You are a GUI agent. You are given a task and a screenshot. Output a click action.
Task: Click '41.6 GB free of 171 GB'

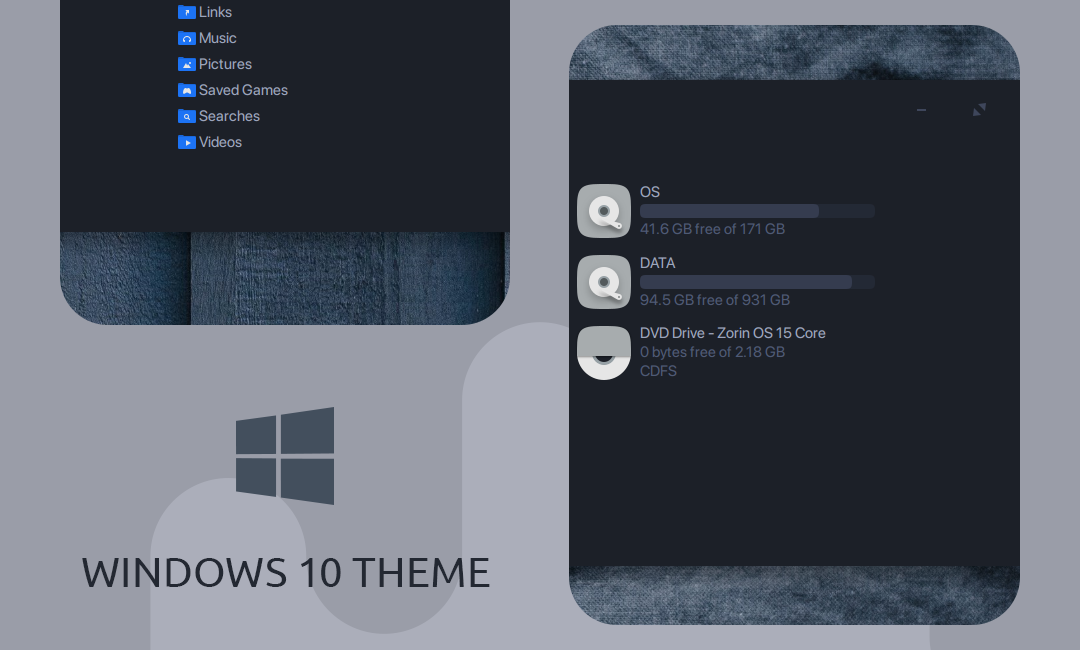click(x=712, y=229)
